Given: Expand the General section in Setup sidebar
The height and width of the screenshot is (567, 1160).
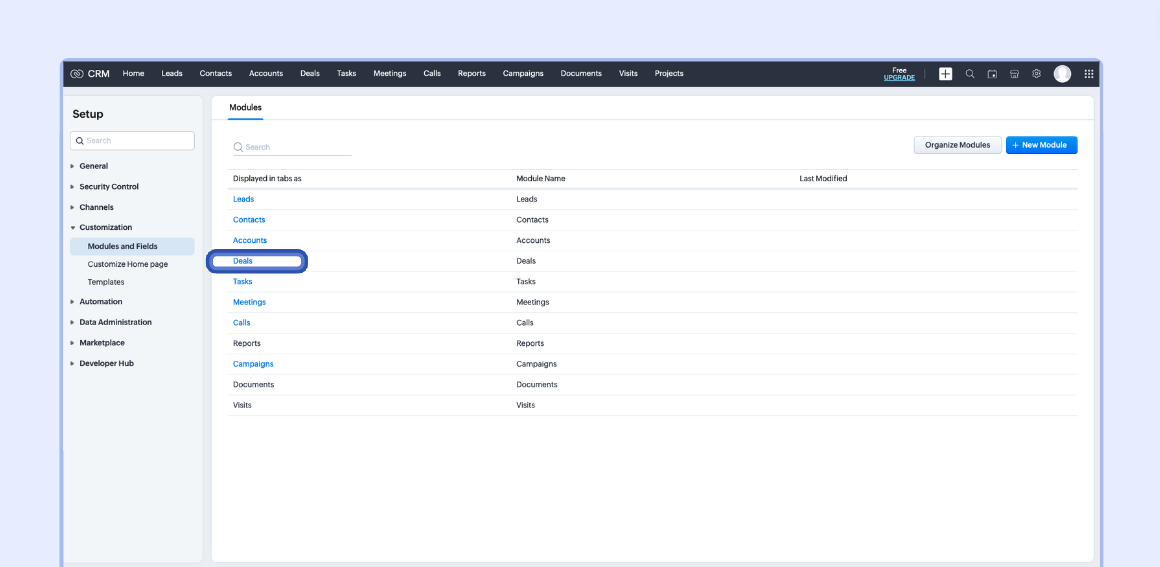Looking at the screenshot, I should click(x=93, y=166).
